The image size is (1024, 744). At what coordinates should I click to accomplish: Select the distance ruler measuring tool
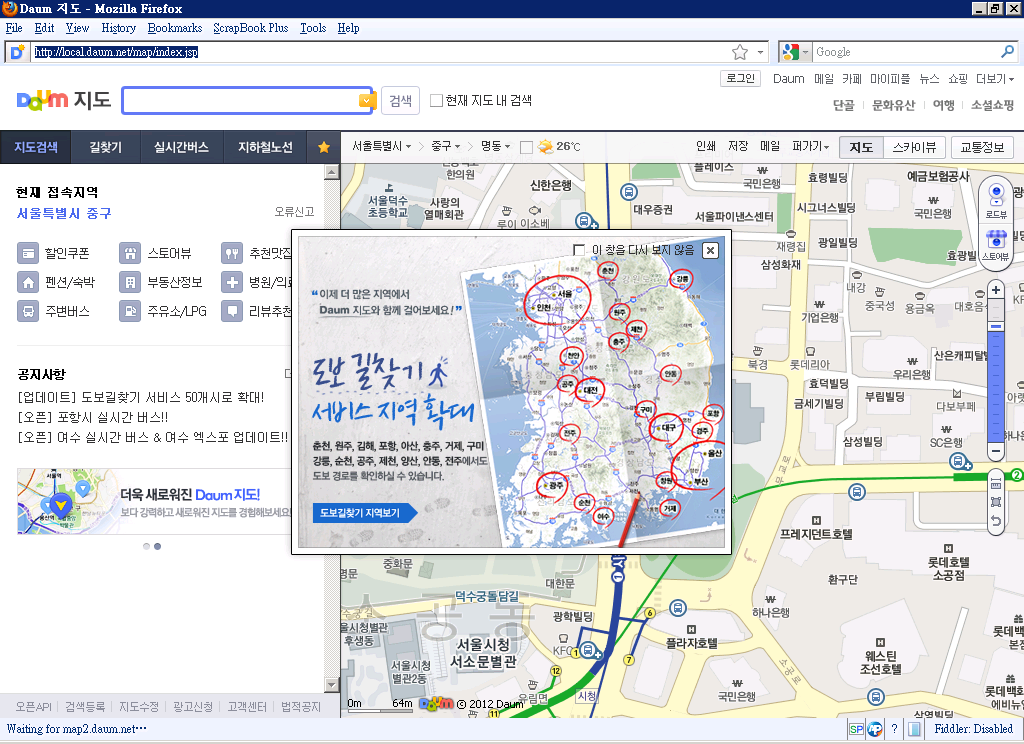pos(995,483)
